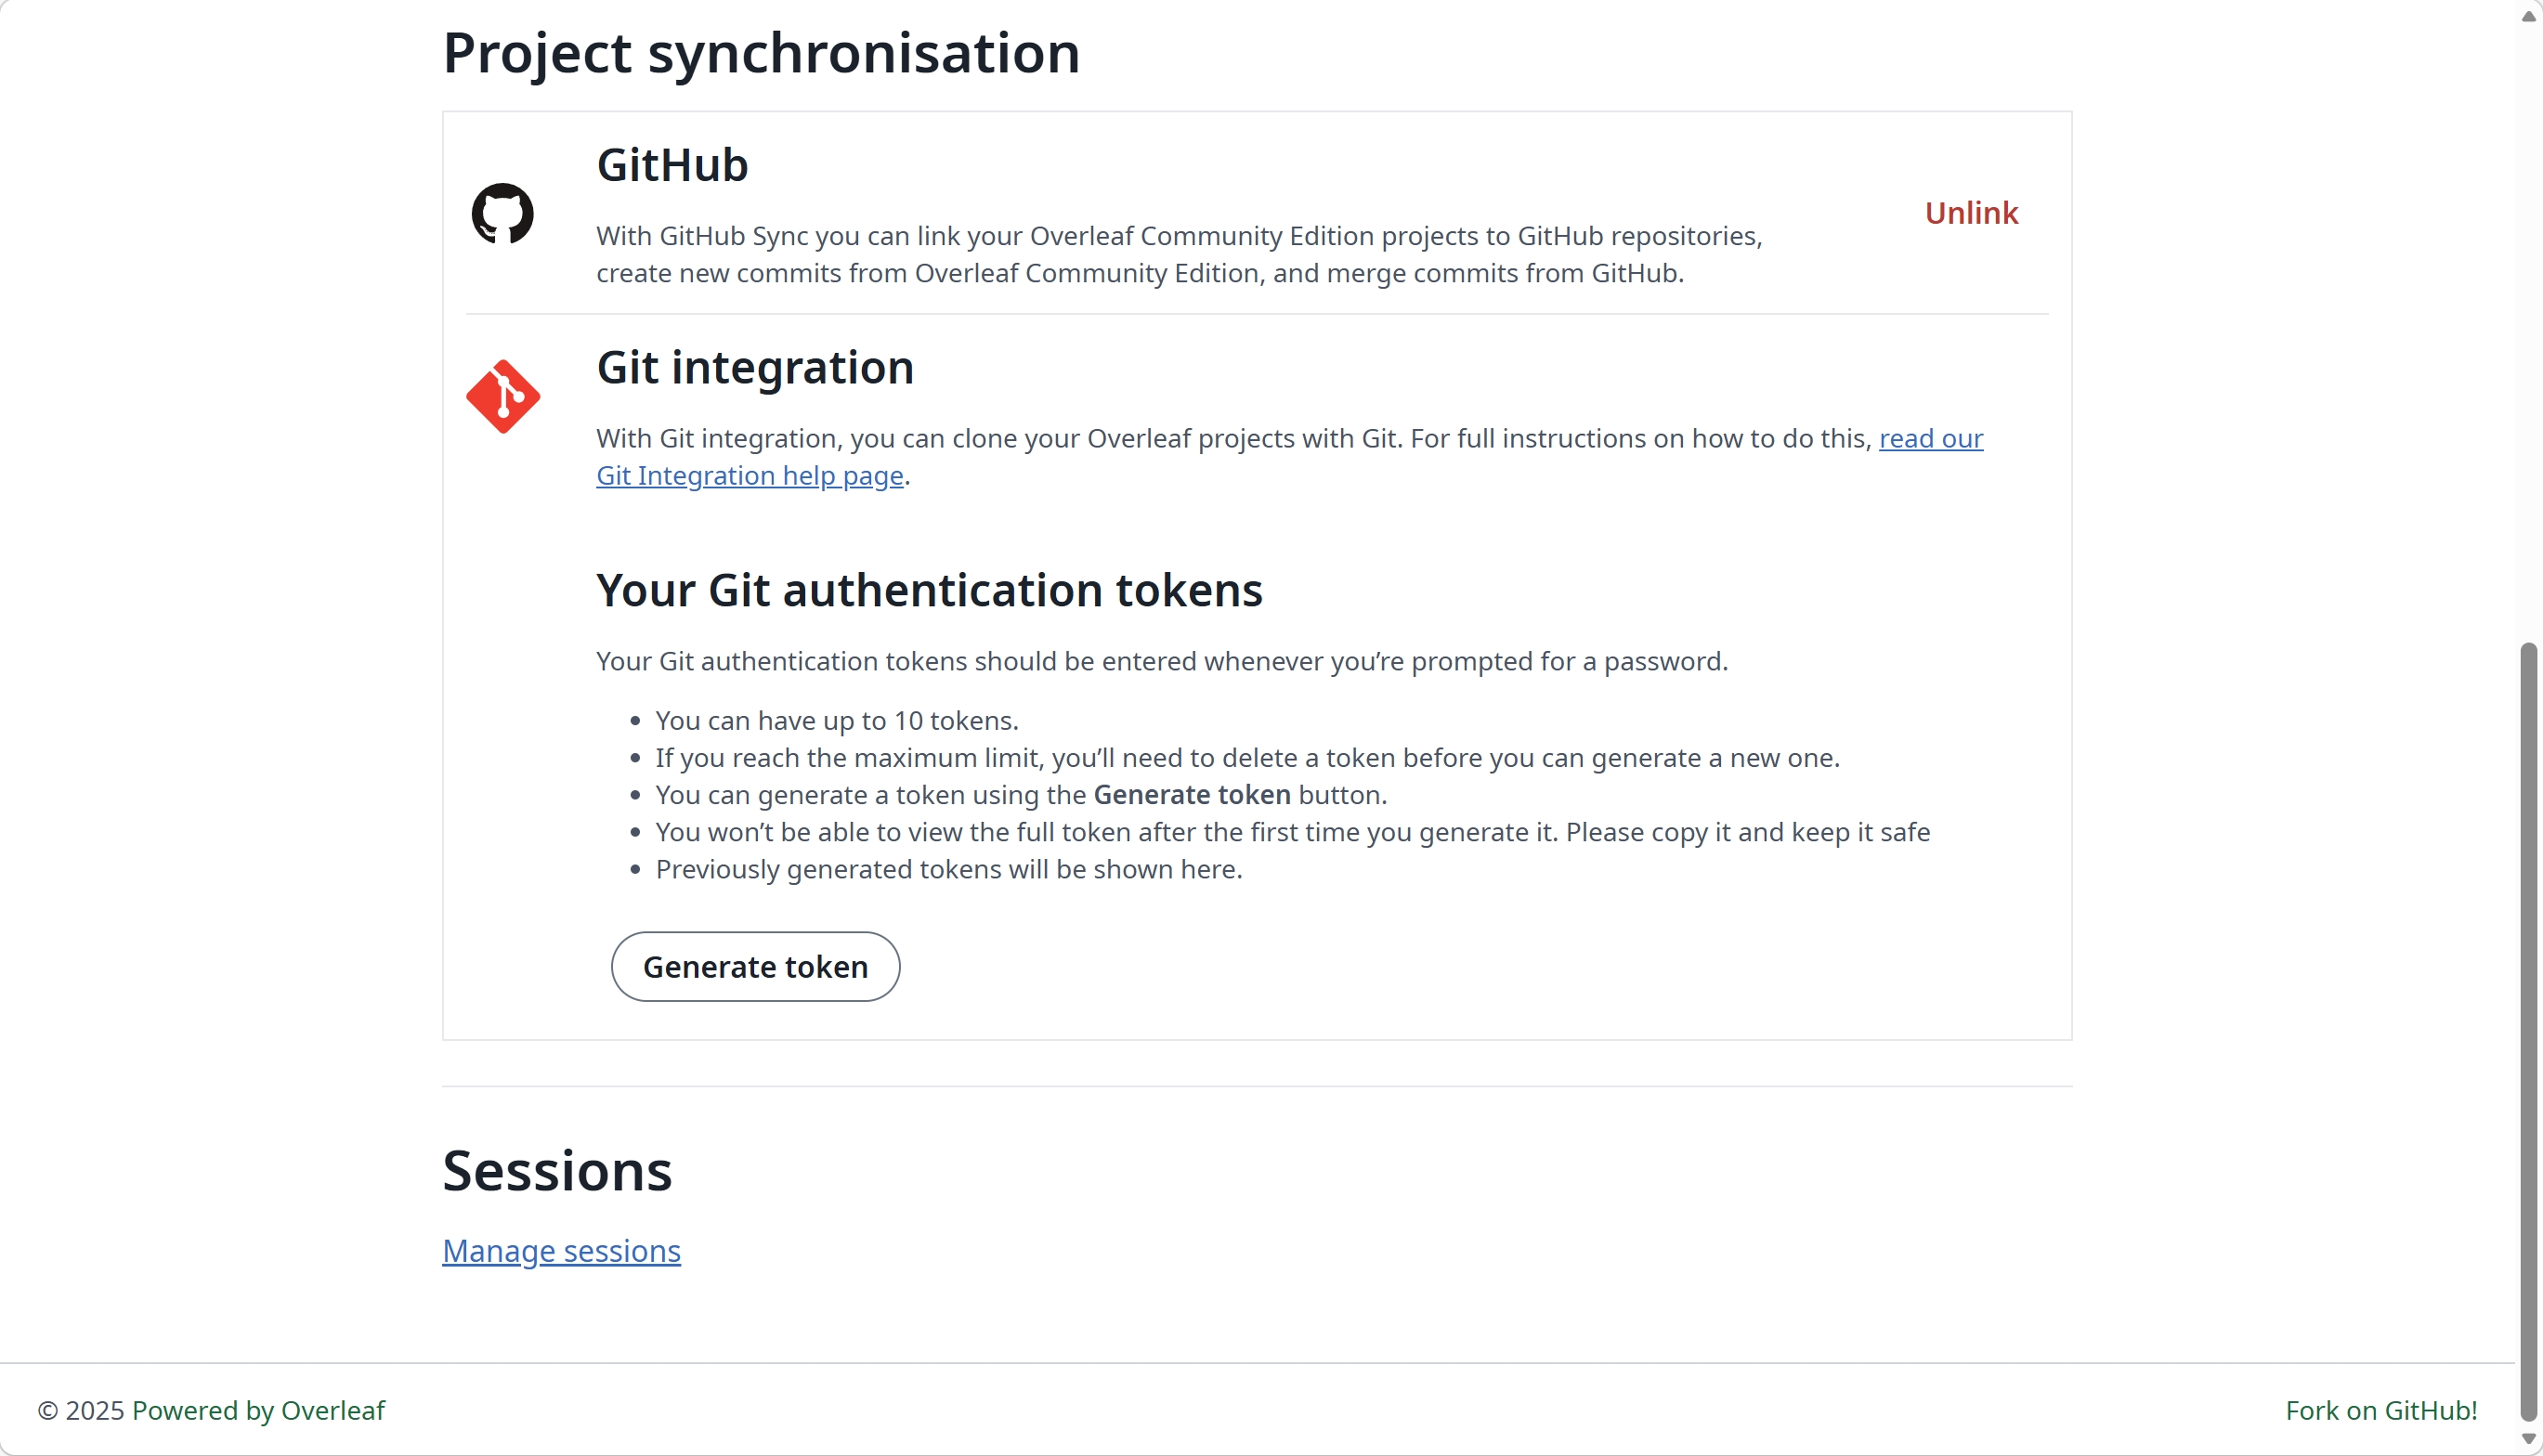Viewport: 2543px width, 1456px height.
Task: Click the © 2025 copyright text
Action: (81, 1410)
